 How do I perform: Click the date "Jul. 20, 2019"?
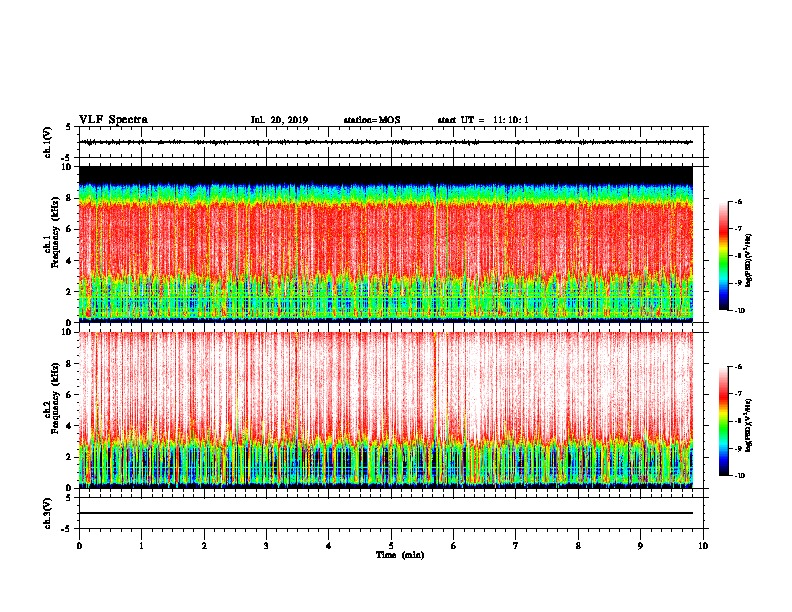(279, 120)
